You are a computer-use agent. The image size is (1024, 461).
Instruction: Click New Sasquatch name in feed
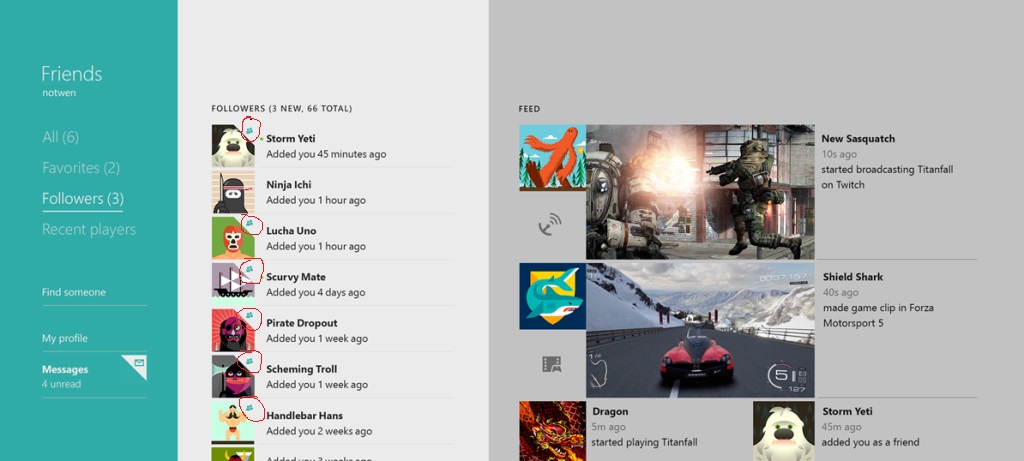coord(858,138)
